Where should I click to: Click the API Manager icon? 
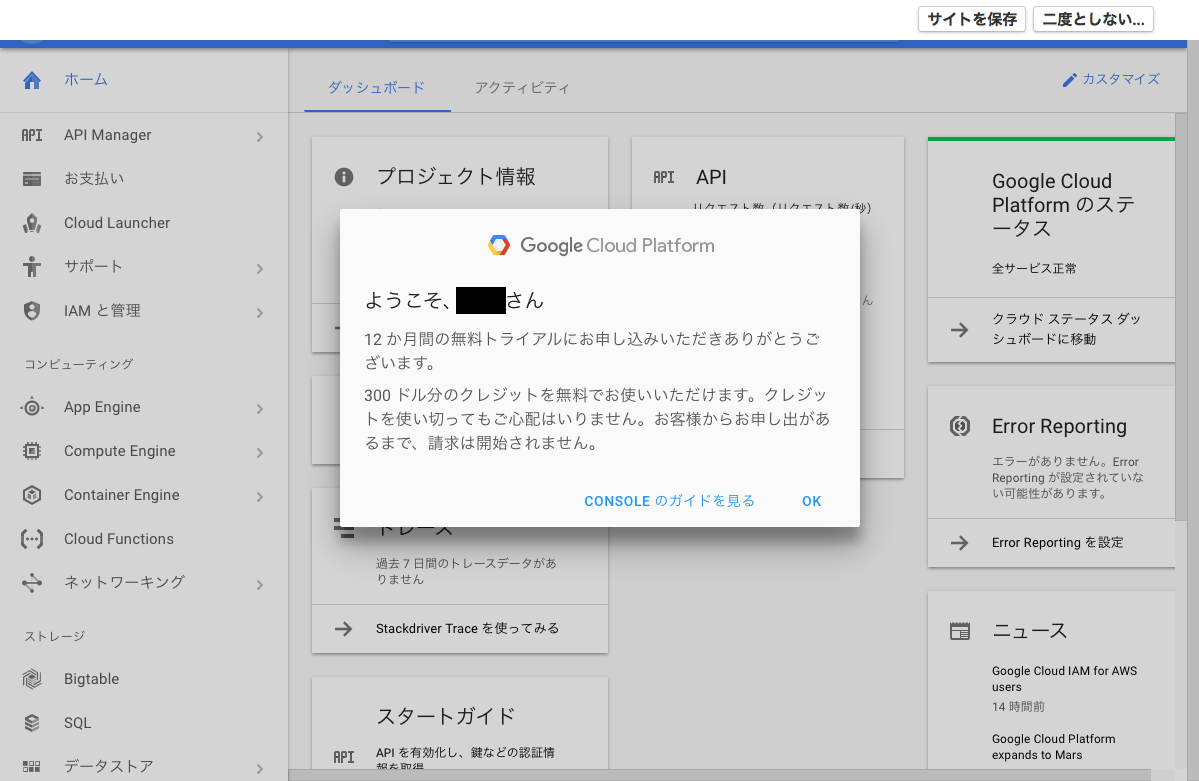click(32, 136)
